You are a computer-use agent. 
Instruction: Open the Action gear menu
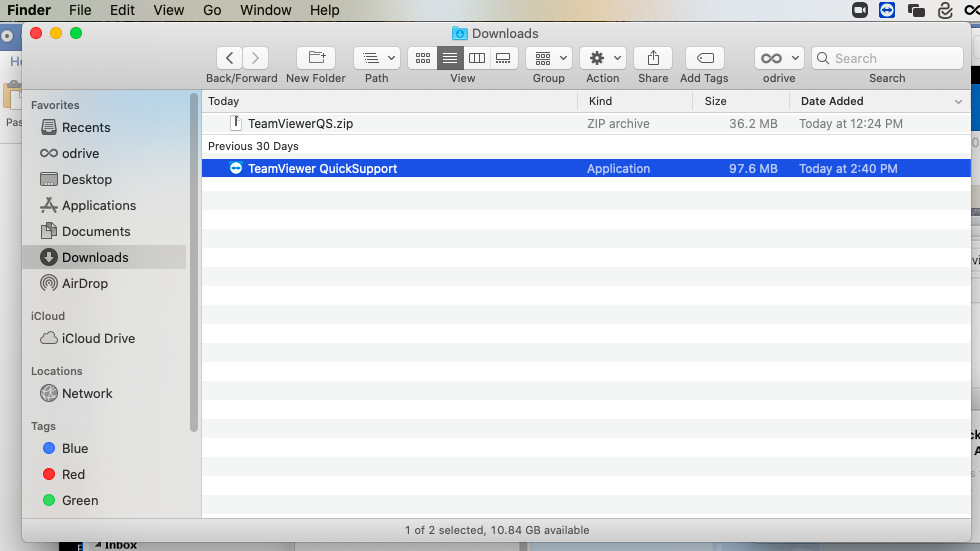click(603, 58)
